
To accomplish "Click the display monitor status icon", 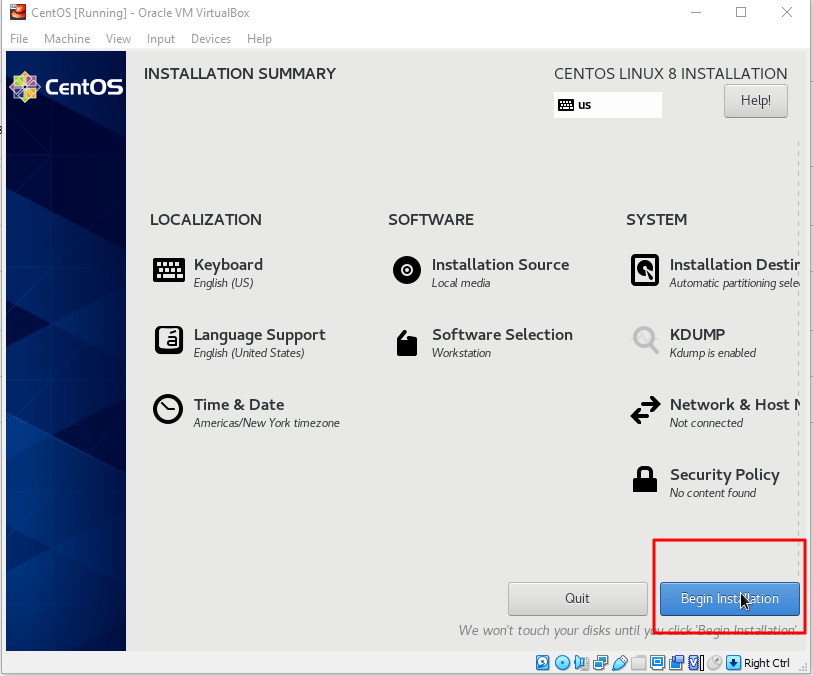I will (657, 663).
